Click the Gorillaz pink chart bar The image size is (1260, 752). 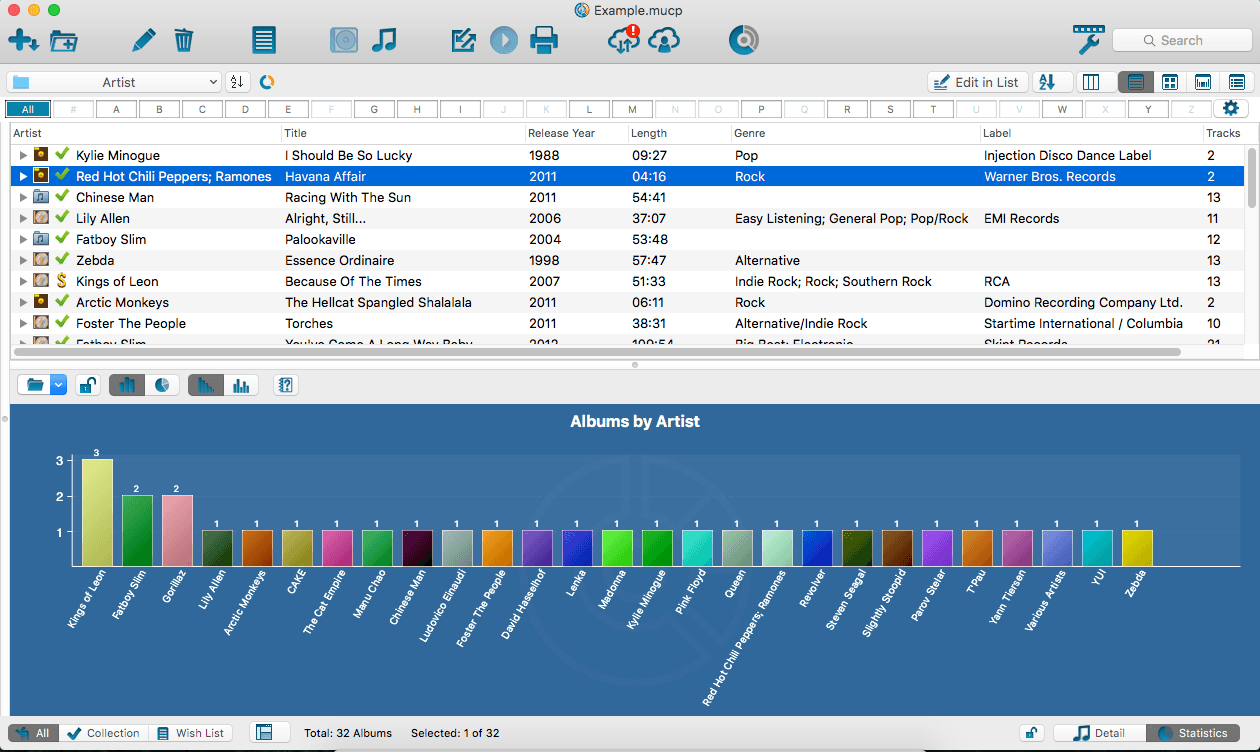[x=177, y=531]
